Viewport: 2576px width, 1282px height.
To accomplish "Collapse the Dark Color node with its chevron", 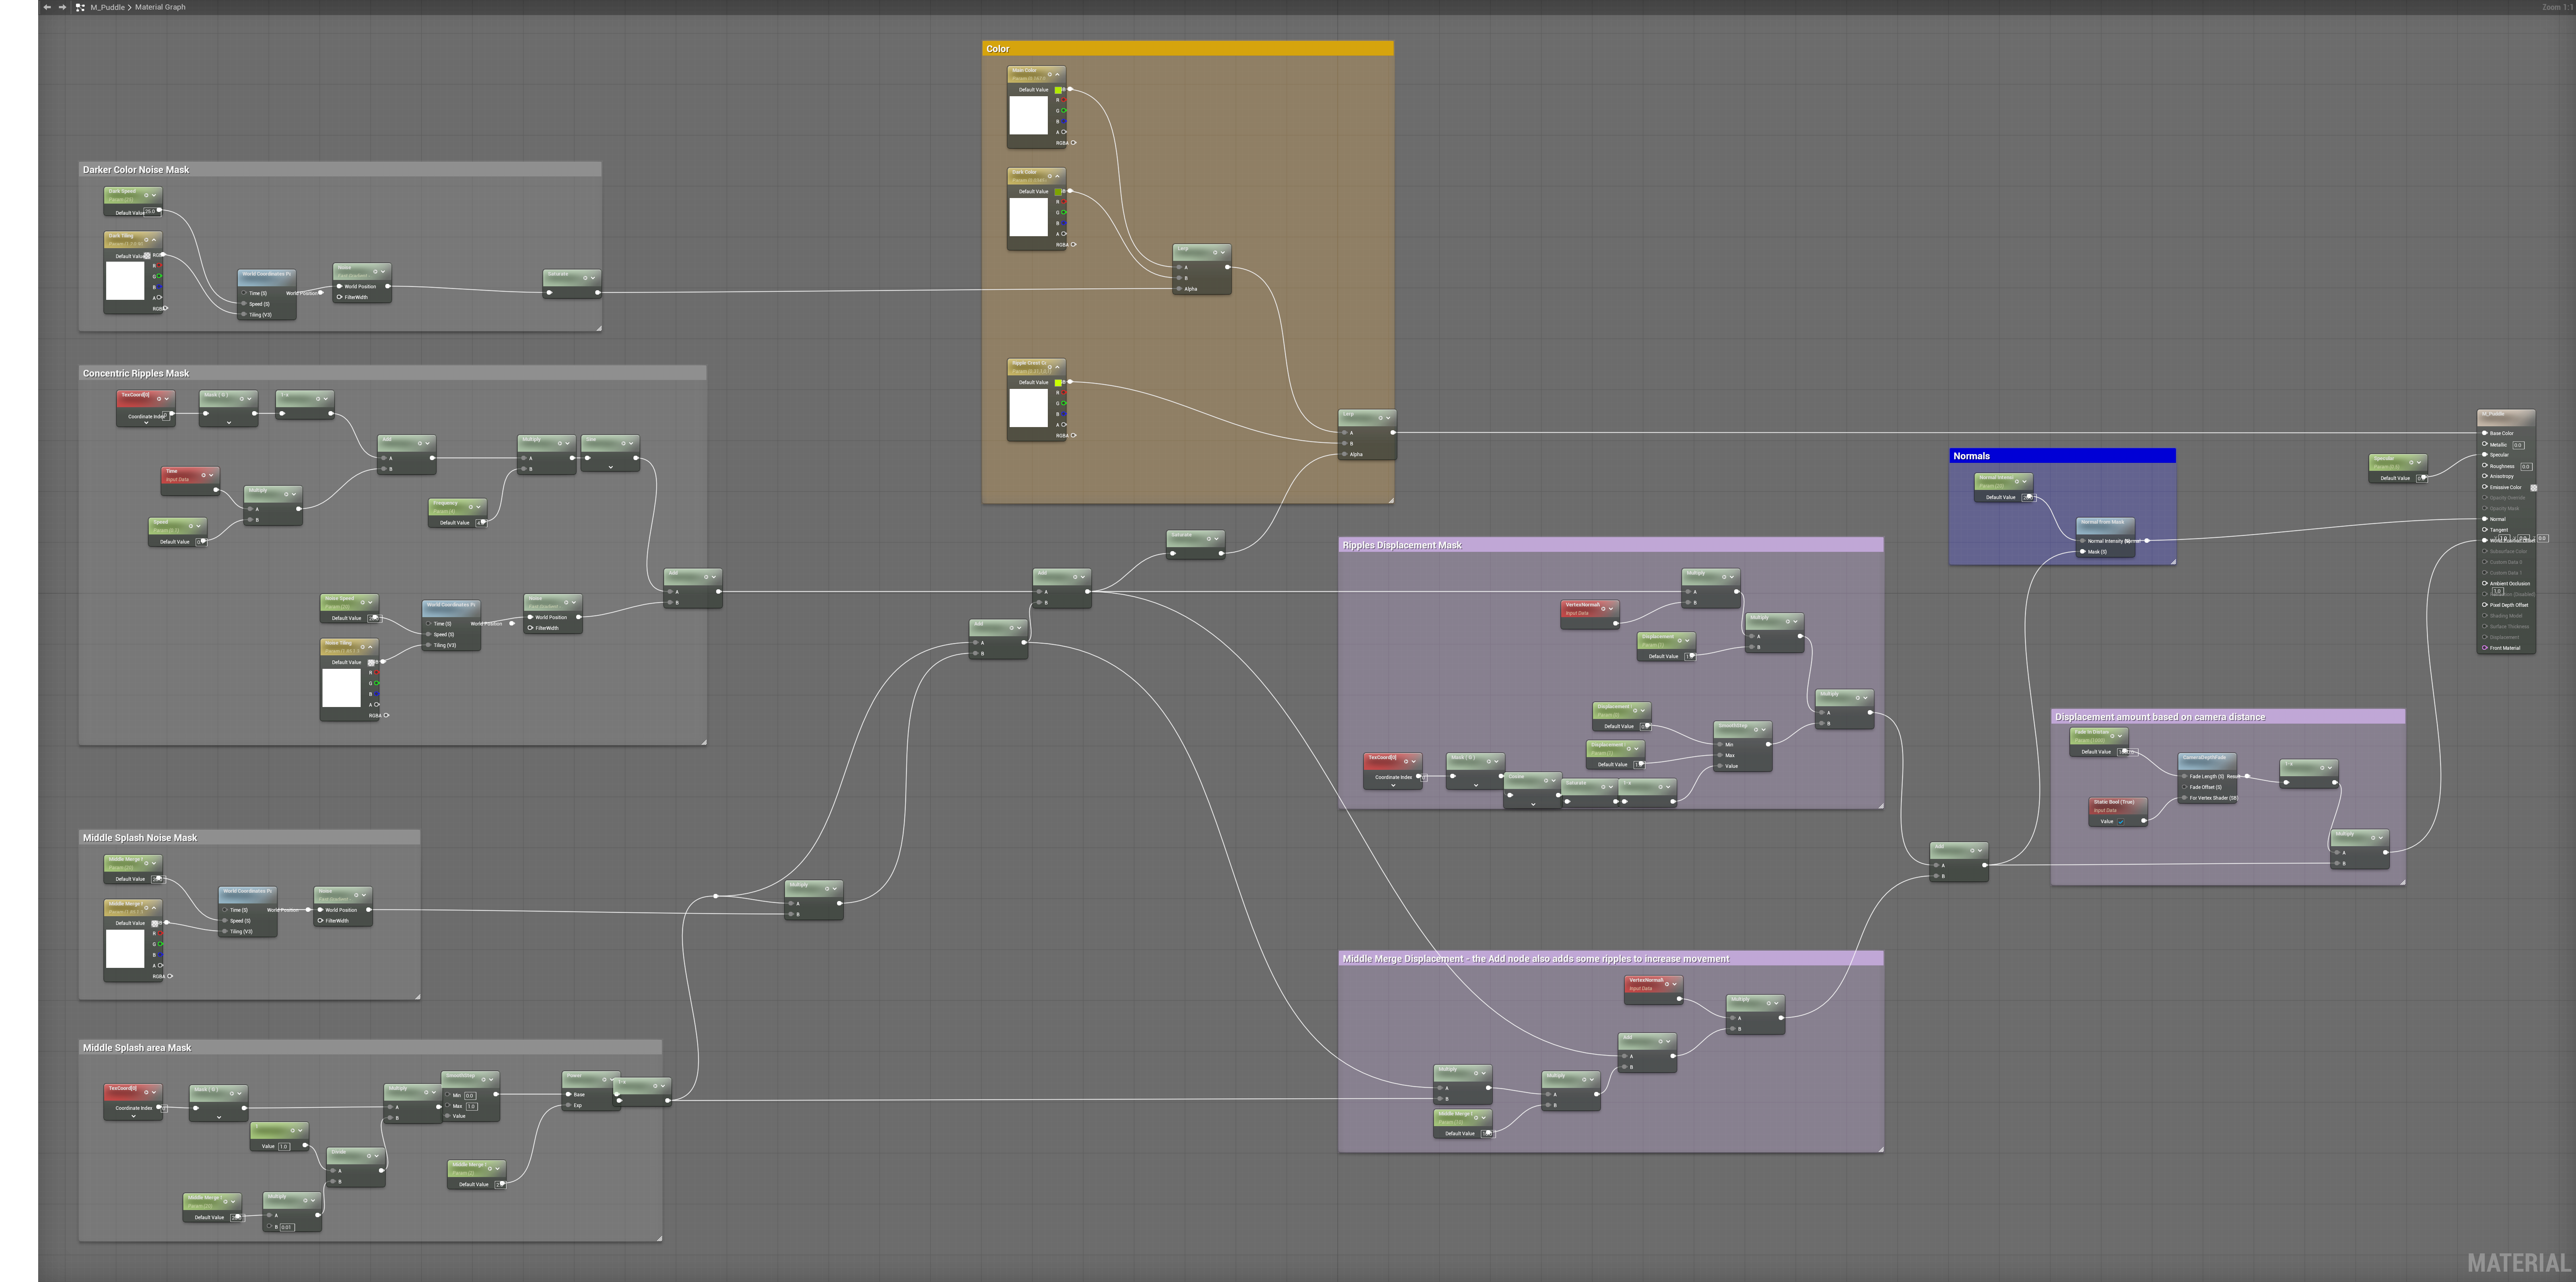I will point(1057,176).
